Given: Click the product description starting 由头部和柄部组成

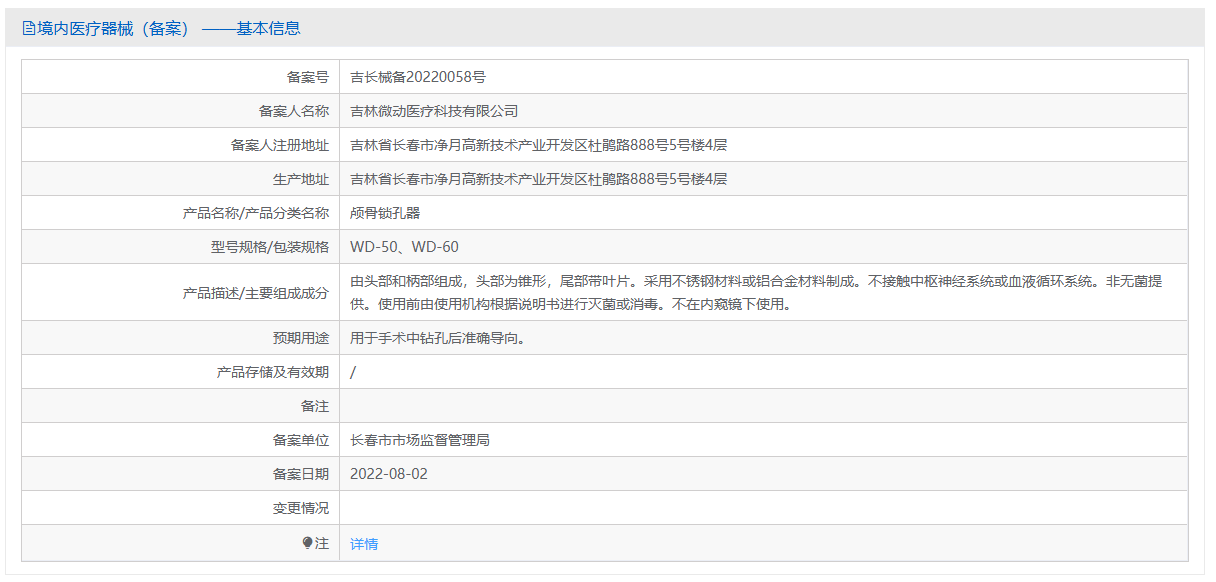Looking at the screenshot, I should pyautogui.click(x=756, y=293).
